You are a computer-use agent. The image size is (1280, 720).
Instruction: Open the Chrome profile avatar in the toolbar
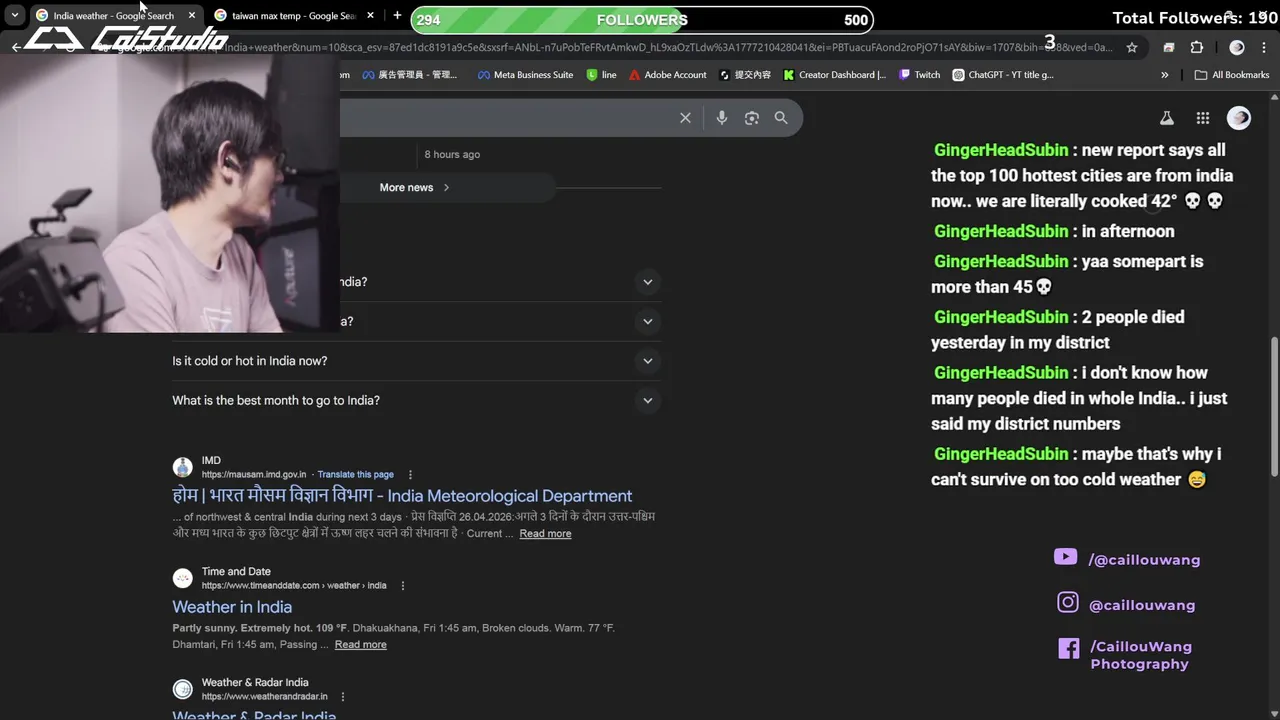click(1237, 47)
